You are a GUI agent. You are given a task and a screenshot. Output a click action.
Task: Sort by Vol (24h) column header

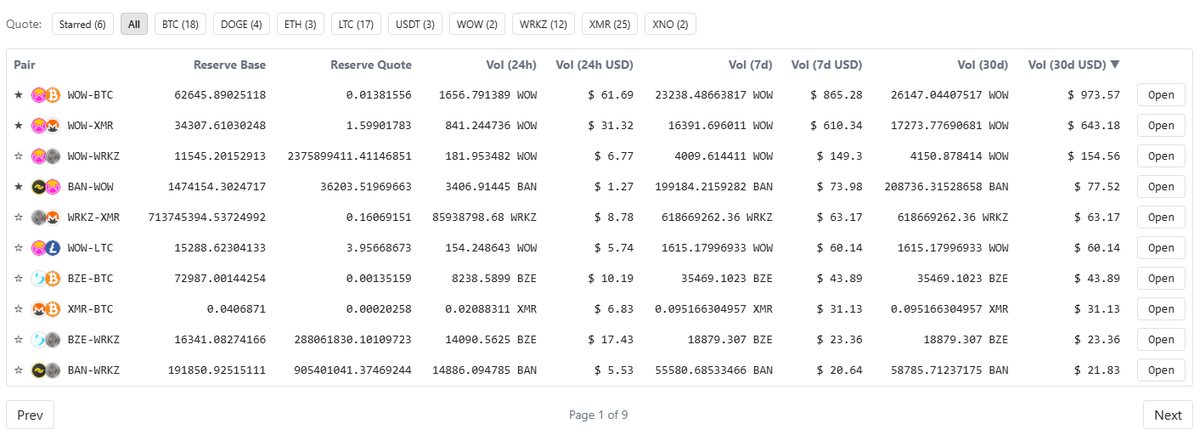click(511, 65)
